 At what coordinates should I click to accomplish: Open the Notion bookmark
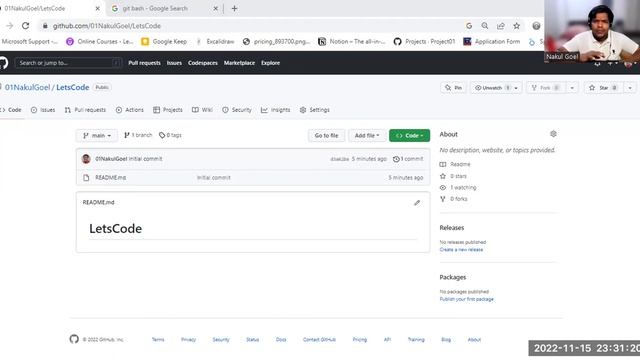click(x=352, y=42)
